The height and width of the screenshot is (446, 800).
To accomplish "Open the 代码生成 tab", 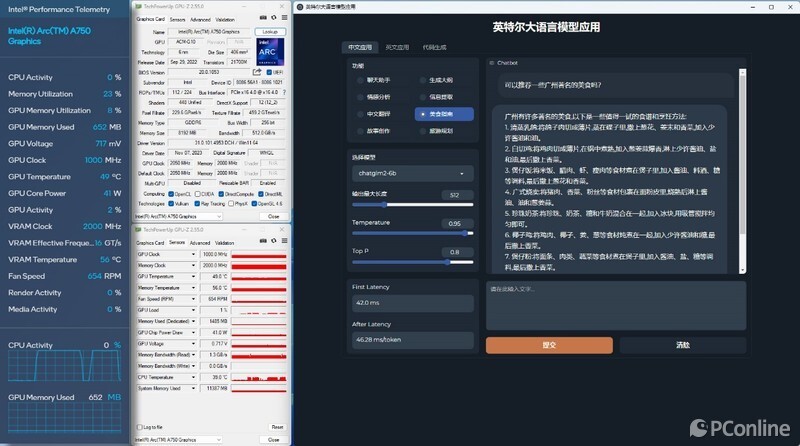I will pyautogui.click(x=434, y=47).
